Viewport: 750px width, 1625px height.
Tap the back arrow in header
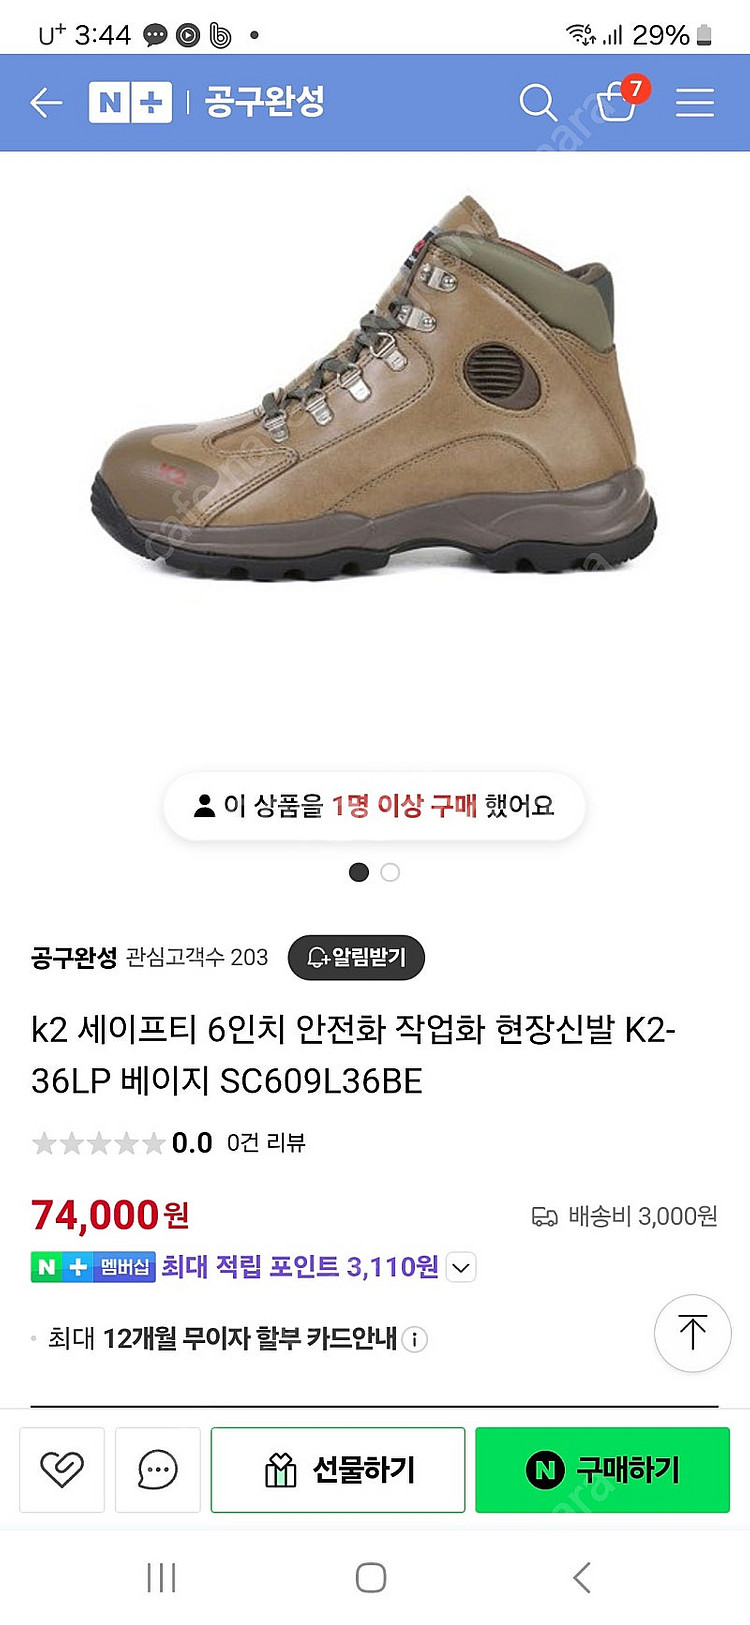(x=46, y=102)
